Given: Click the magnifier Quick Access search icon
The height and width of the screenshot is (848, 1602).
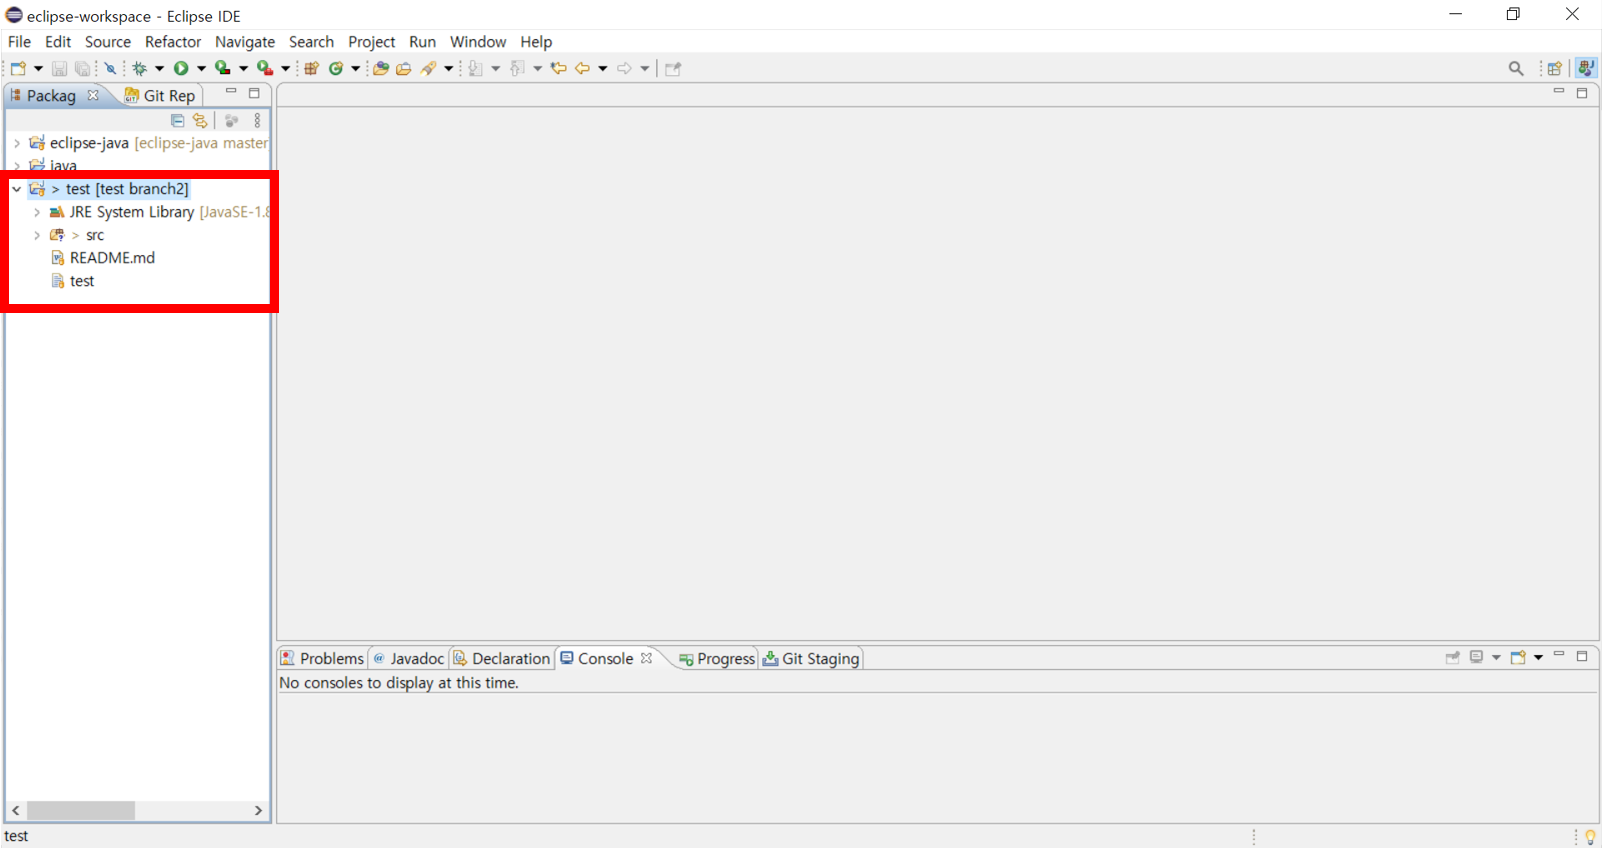Looking at the screenshot, I should click(x=1516, y=68).
